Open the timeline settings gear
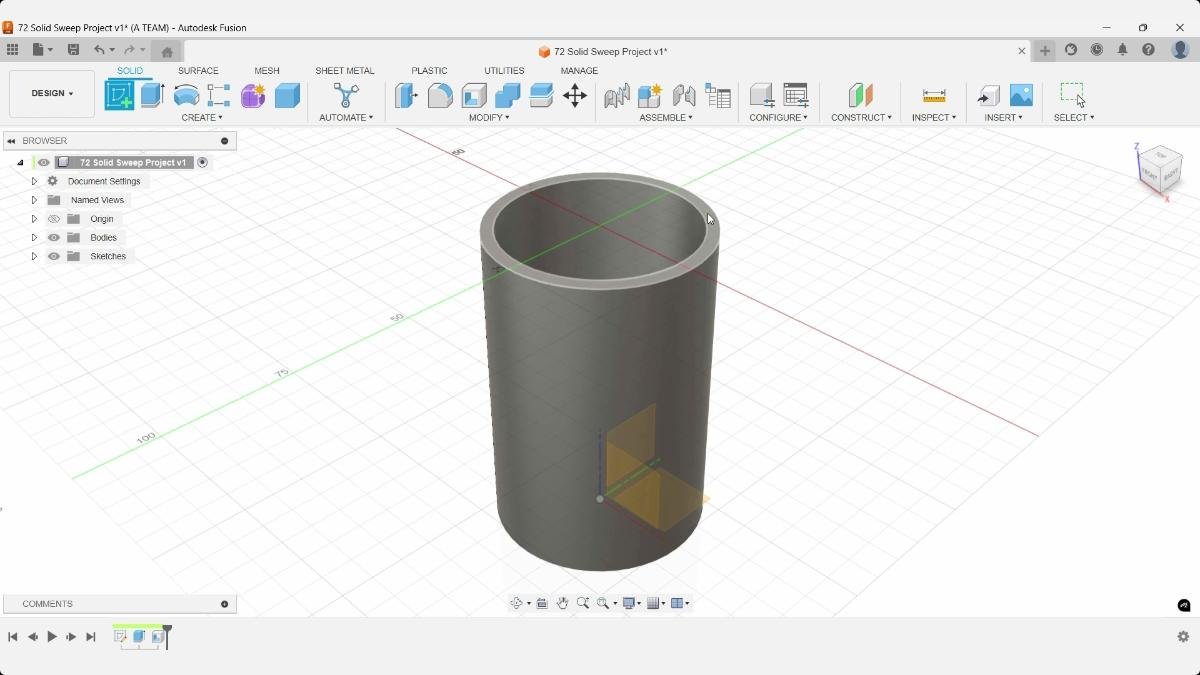The height and width of the screenshot is (675, 1200). point(1183,637)
